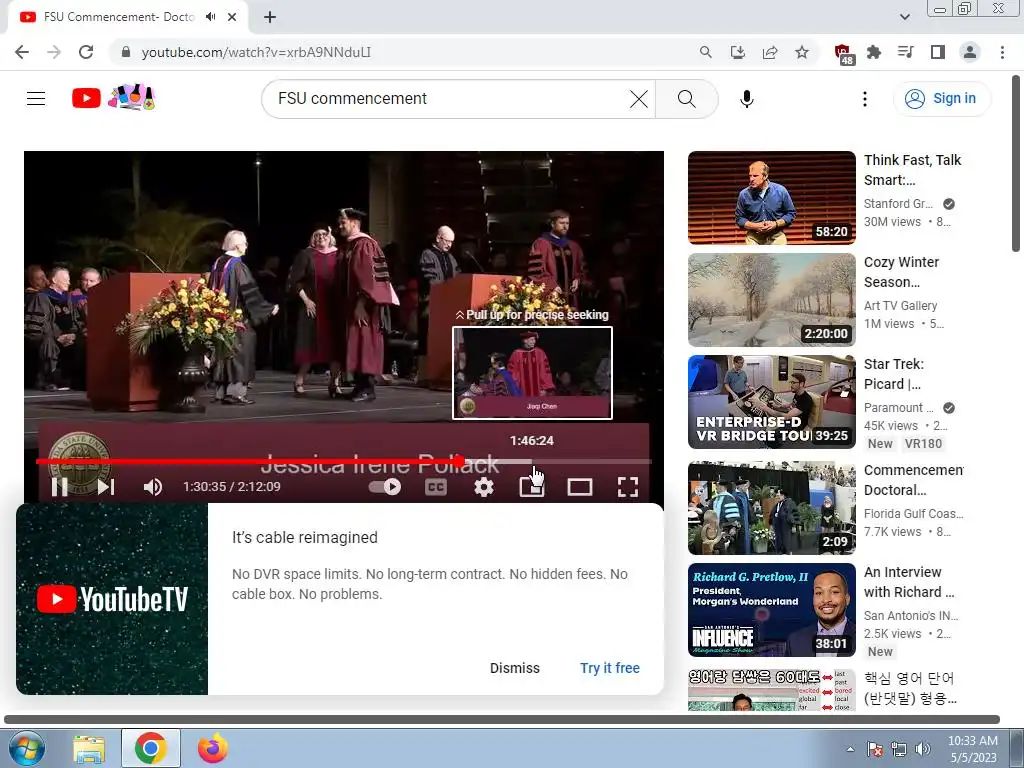The width and height of the screenshot is (1024, 768).
Task: Toggle closed captions CC button
Action: coord(436,487)
